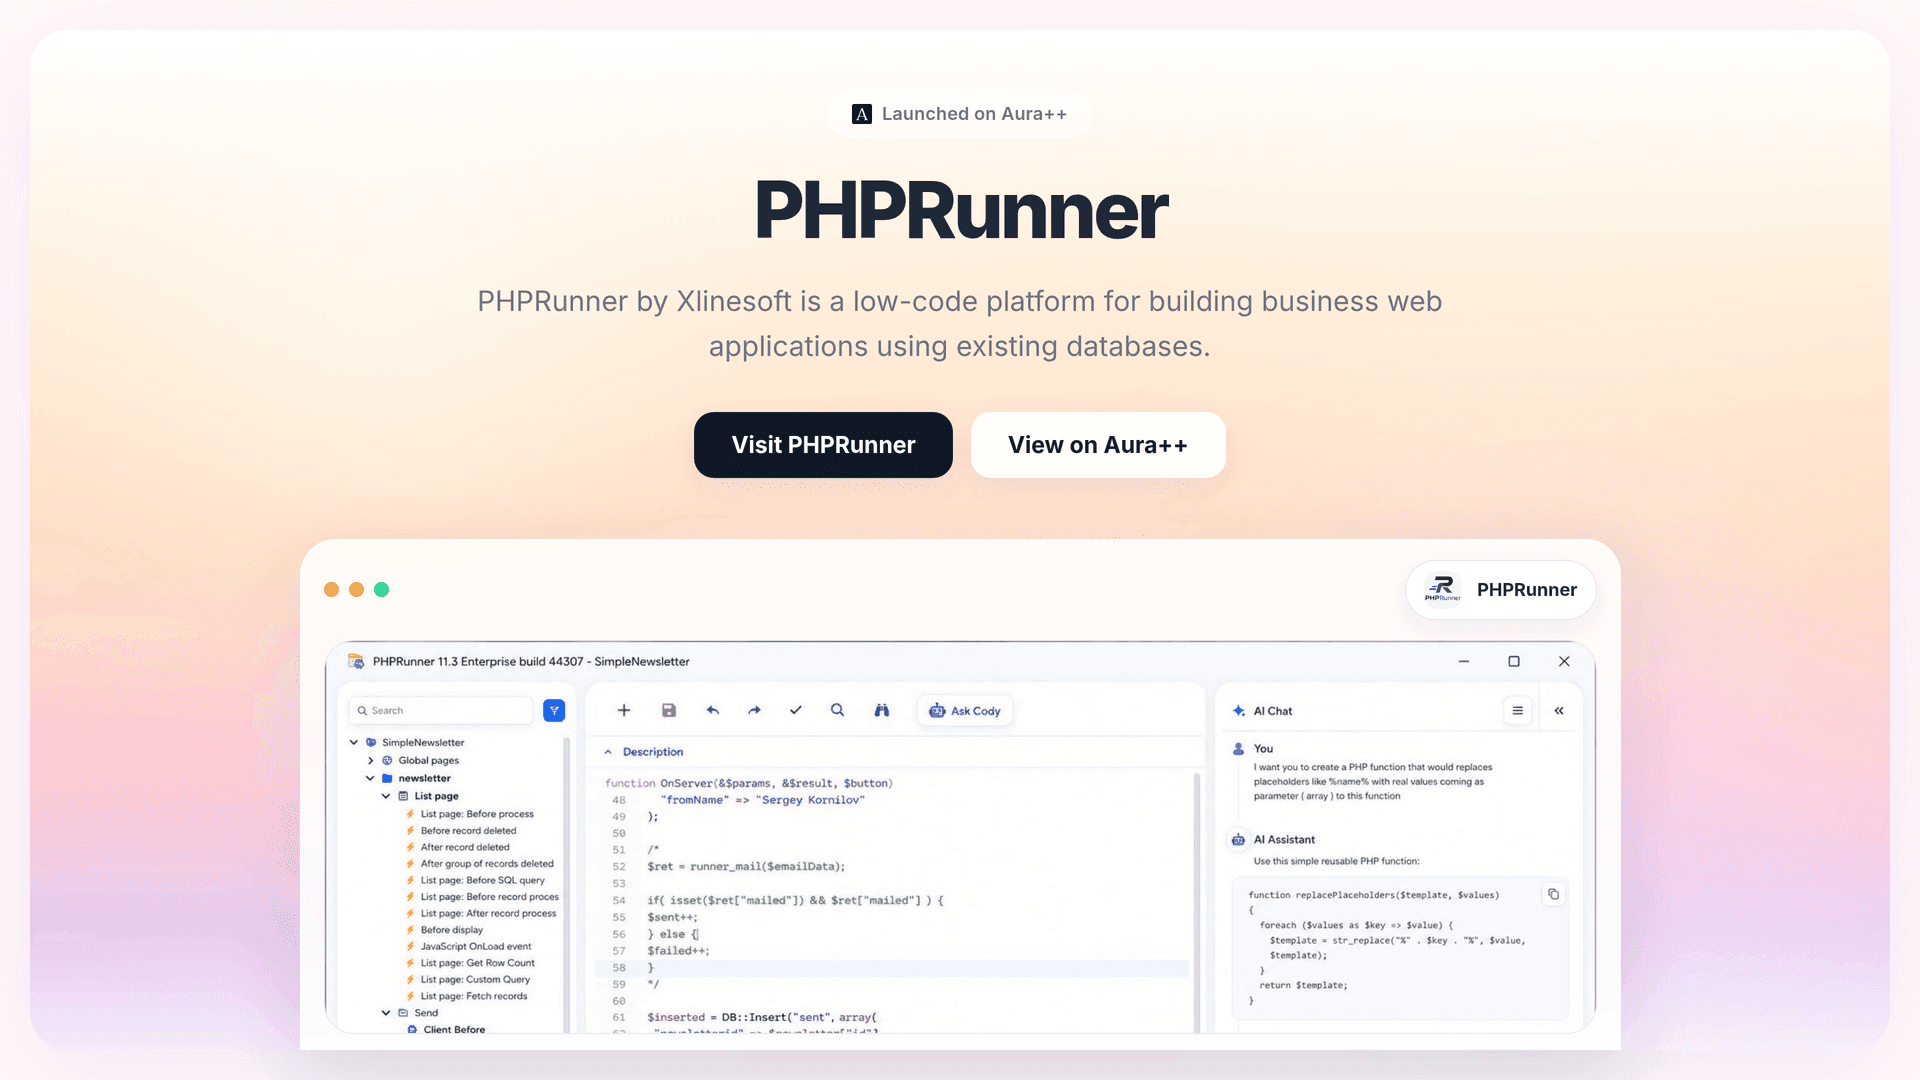Image resolution: width=1920 pixels, height=1080 pixels.
Task: Select 'JavaScript OnLoad event' item
Action: 476,947
